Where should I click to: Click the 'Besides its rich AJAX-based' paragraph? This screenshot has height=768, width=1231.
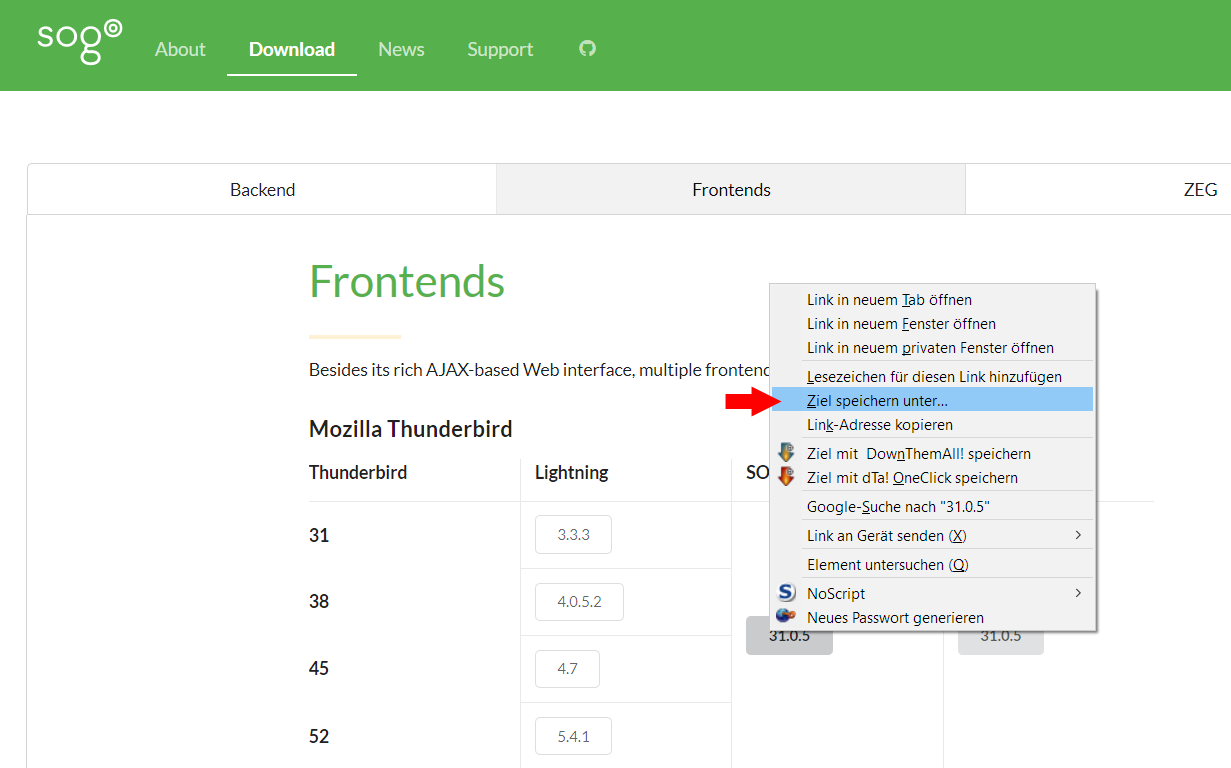click(x=539, y=370)
